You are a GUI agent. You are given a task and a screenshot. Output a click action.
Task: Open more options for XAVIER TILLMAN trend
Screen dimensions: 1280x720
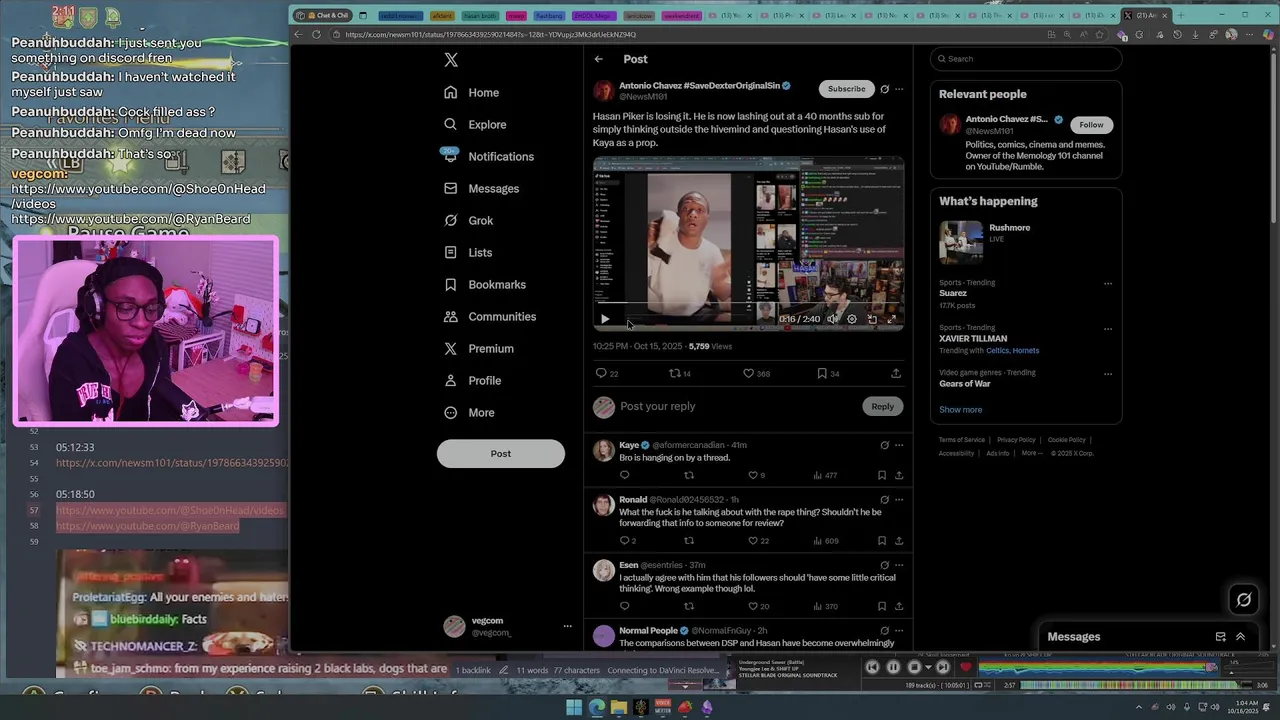click(1107, 328)
